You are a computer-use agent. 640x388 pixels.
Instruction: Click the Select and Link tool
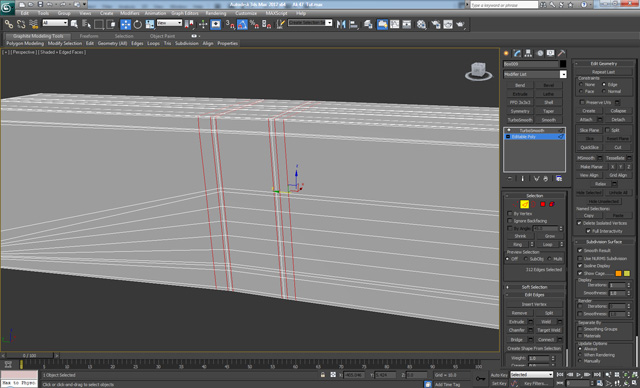tap(9, 24)
